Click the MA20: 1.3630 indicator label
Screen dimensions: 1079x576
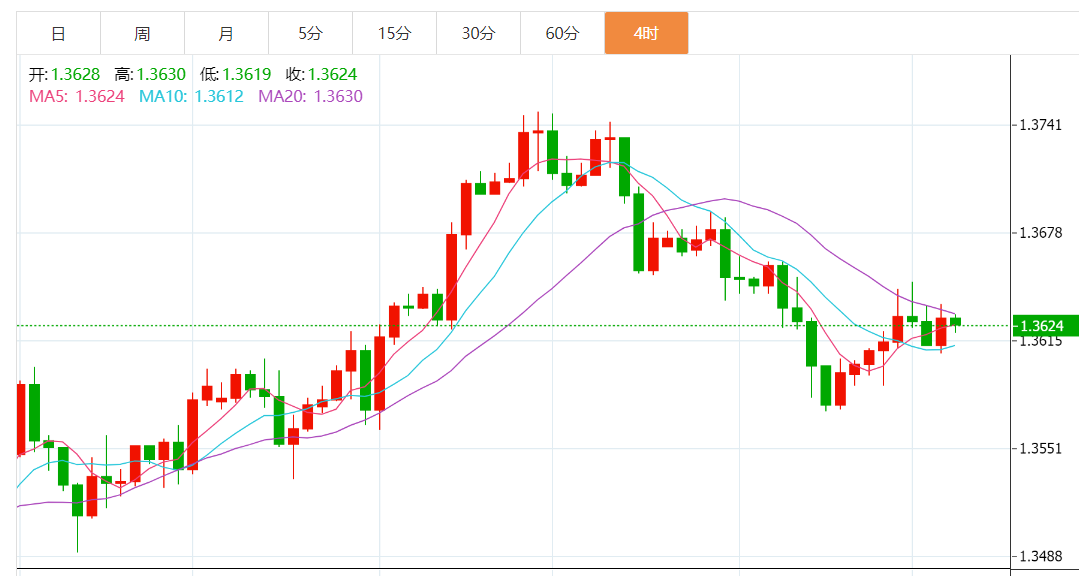coord(310,96)
